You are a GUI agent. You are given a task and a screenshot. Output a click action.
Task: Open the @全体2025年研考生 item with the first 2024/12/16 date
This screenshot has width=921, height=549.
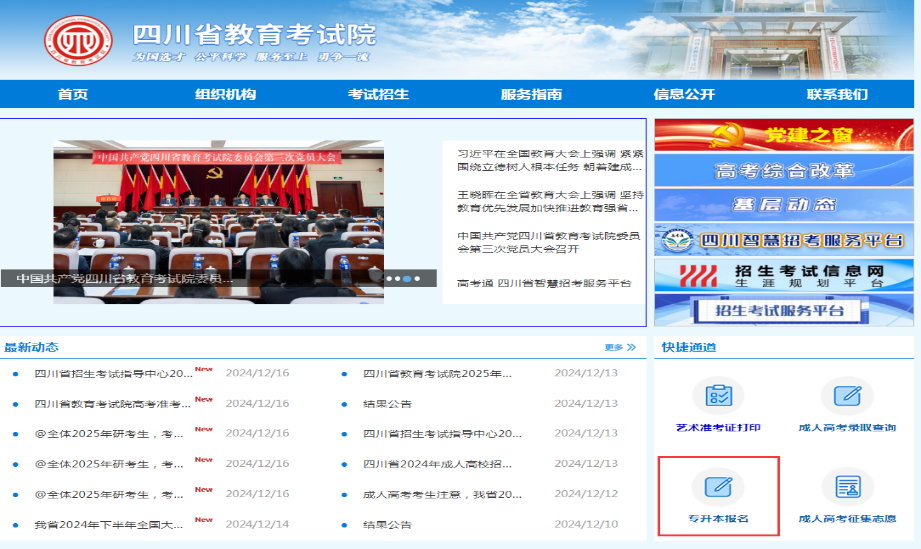109,434
